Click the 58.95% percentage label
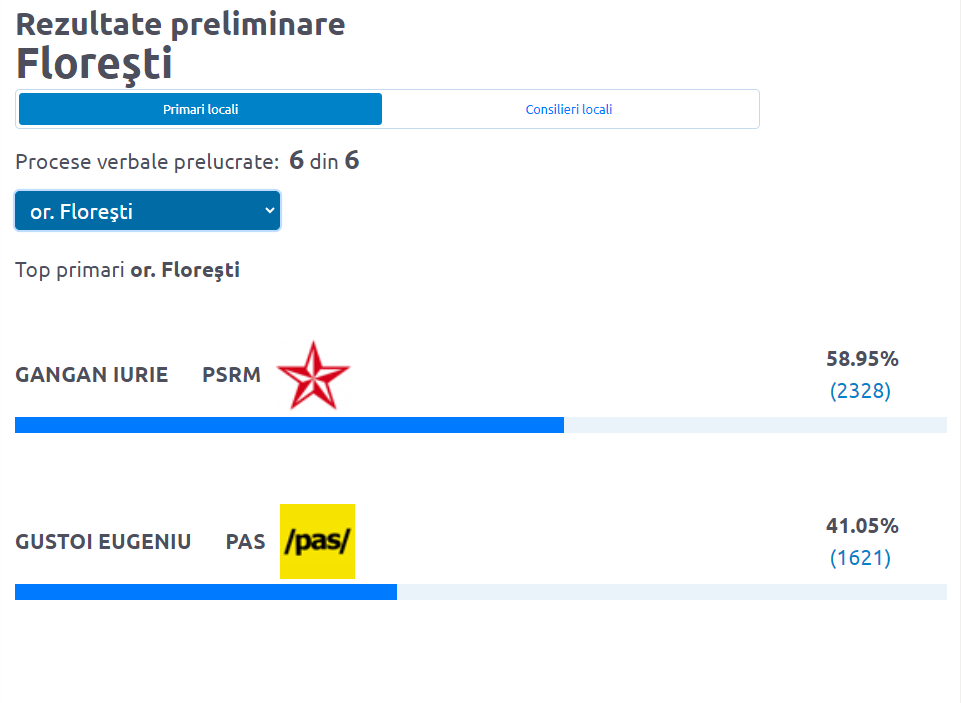 pos(862,359)
